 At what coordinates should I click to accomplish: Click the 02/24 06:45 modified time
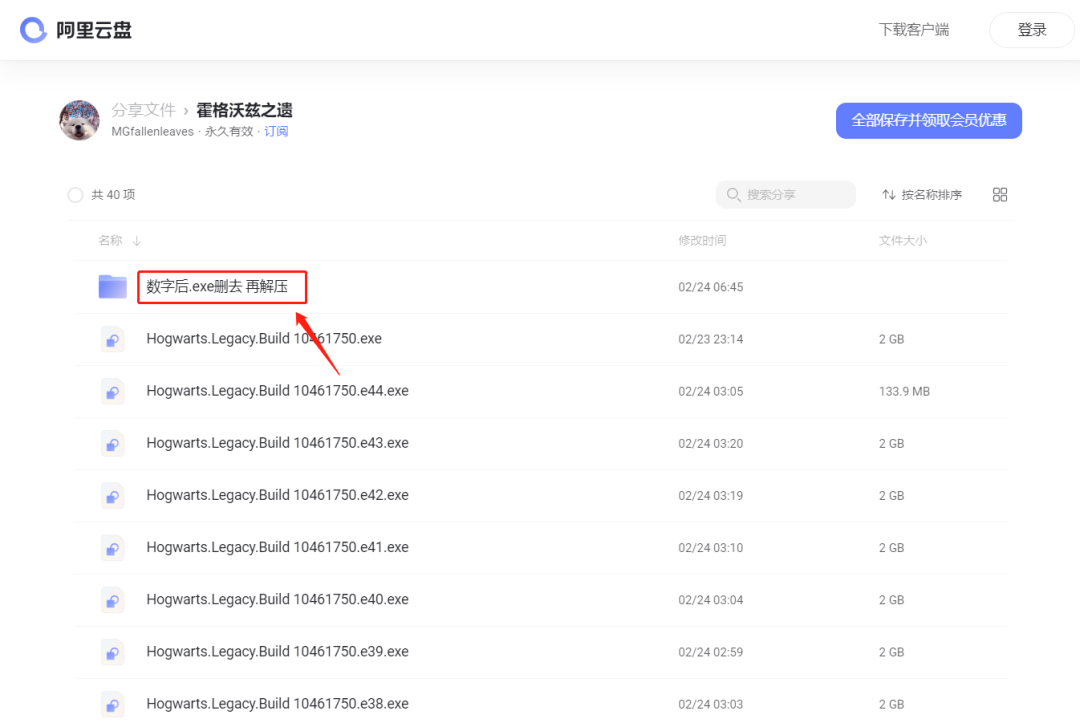pyautogui.click(x=710, y=287)
